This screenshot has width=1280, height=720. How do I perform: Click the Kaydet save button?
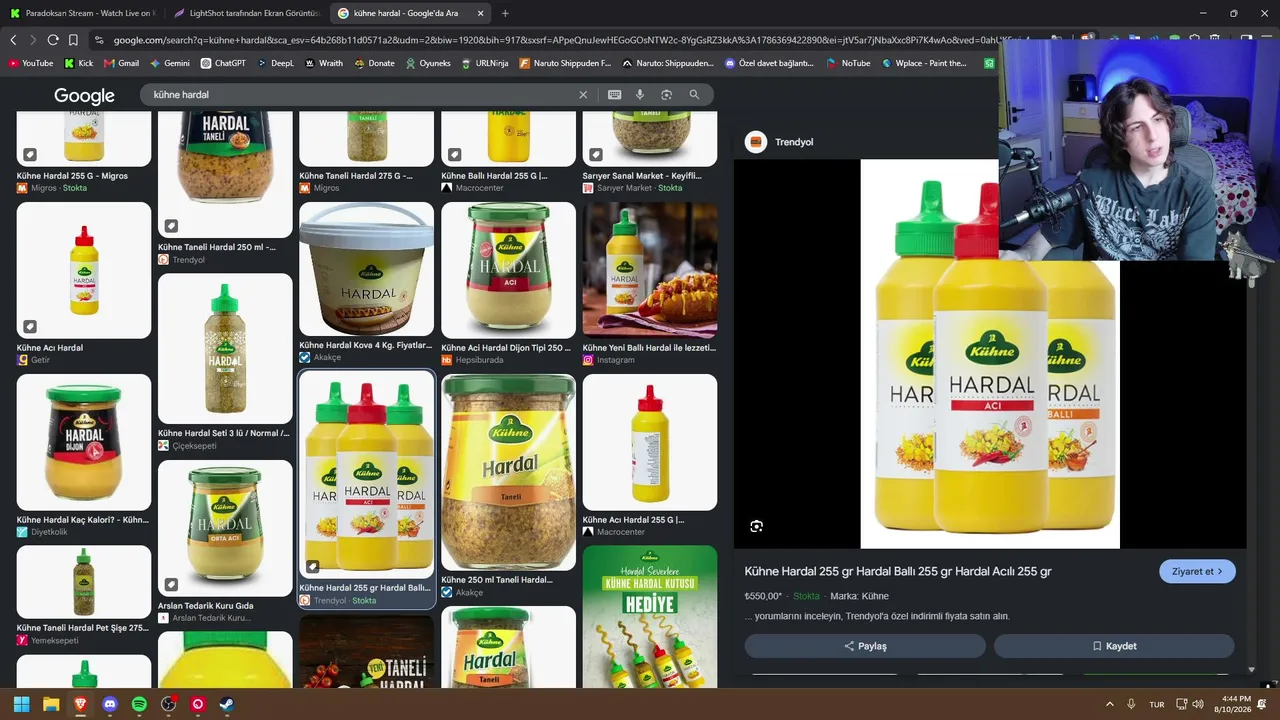click(1114, 646)
